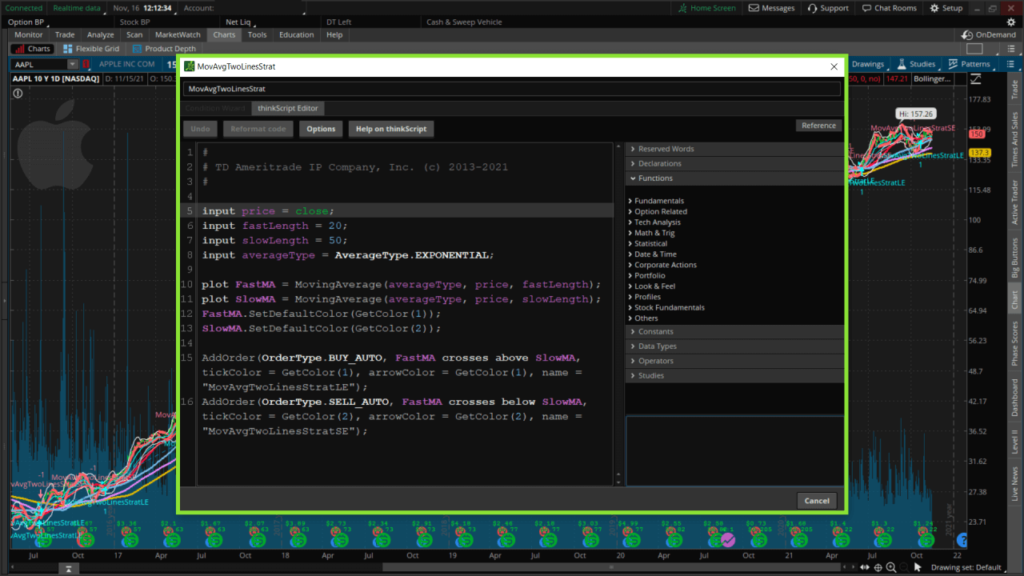Switch to Product Depth view
This screenshot has height=576, width=1024.
164,48
